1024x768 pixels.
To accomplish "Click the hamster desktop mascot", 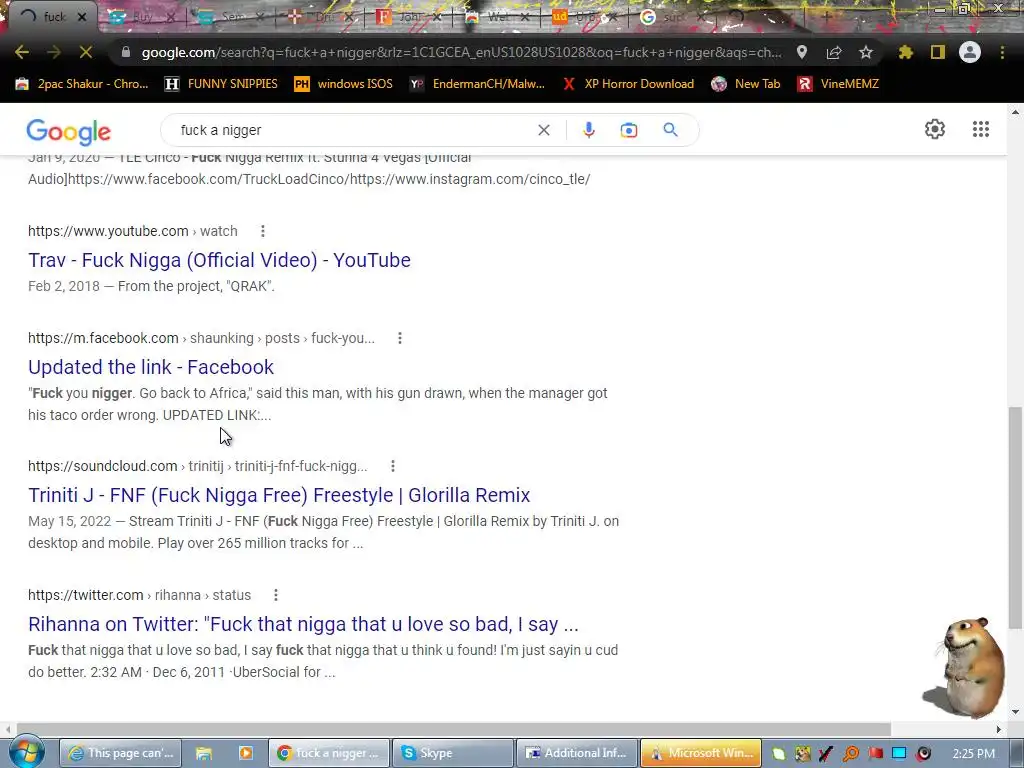I will click(965, 667).
